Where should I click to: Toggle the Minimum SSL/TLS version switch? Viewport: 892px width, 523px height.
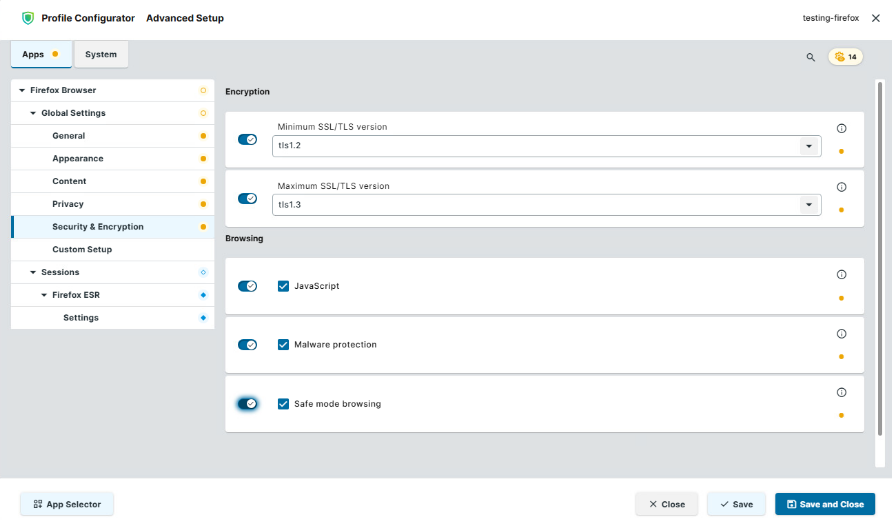pyautogui.click(x=247, y=139)
